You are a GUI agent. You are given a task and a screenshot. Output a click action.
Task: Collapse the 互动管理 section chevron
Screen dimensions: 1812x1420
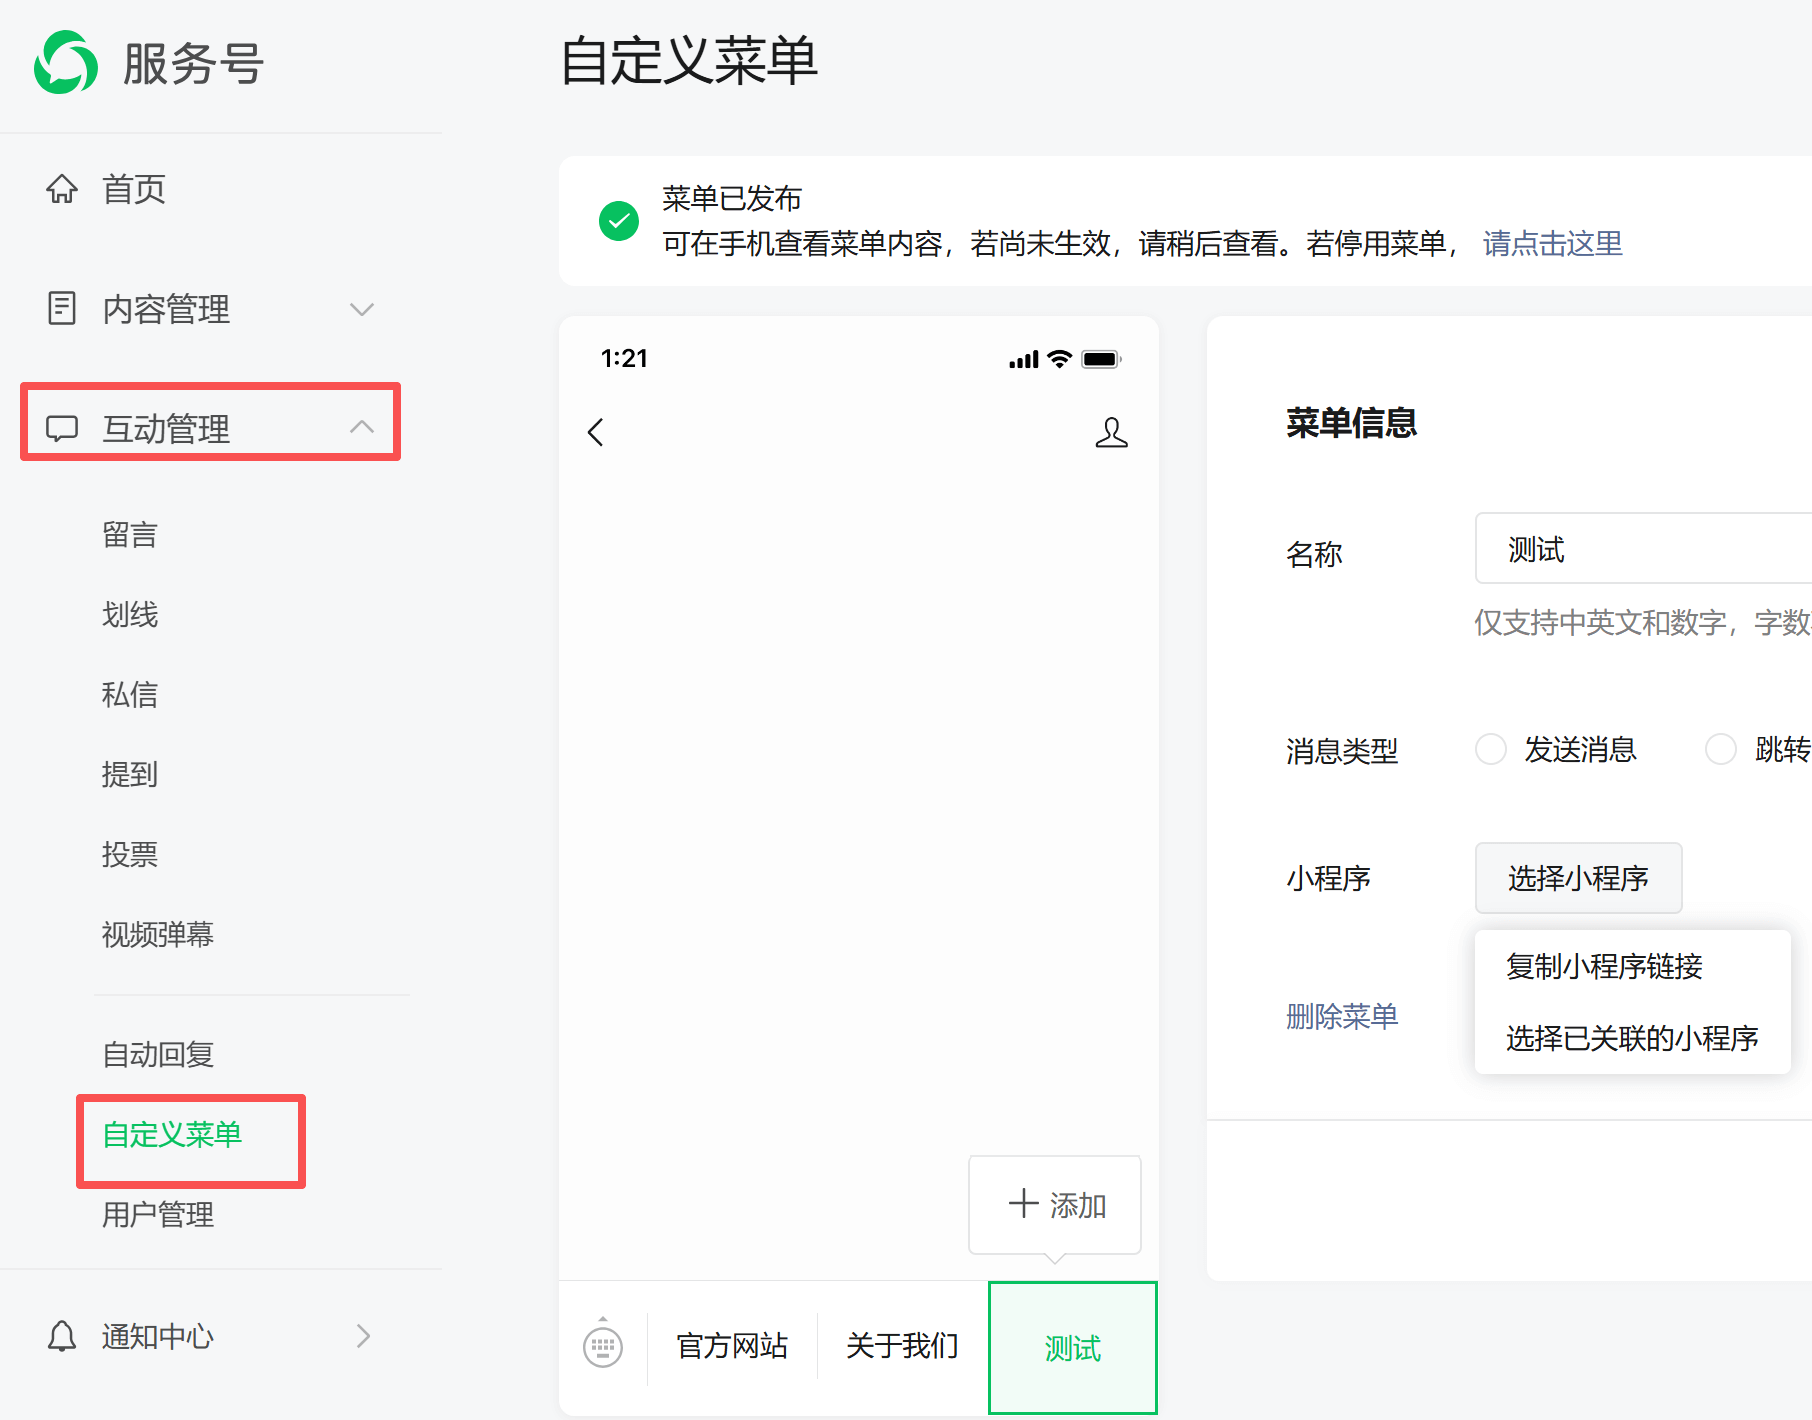pos(362,427)
